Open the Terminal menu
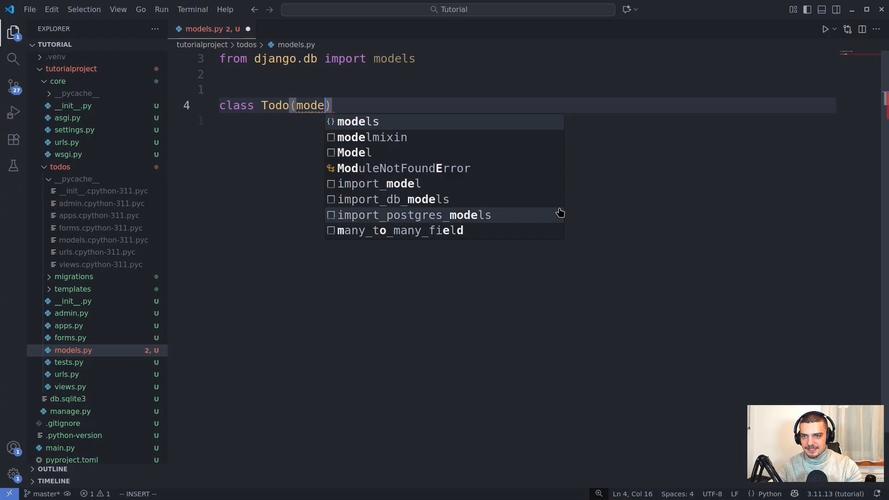This screenshot has height=500, width=889. click(x=192, y=9)
